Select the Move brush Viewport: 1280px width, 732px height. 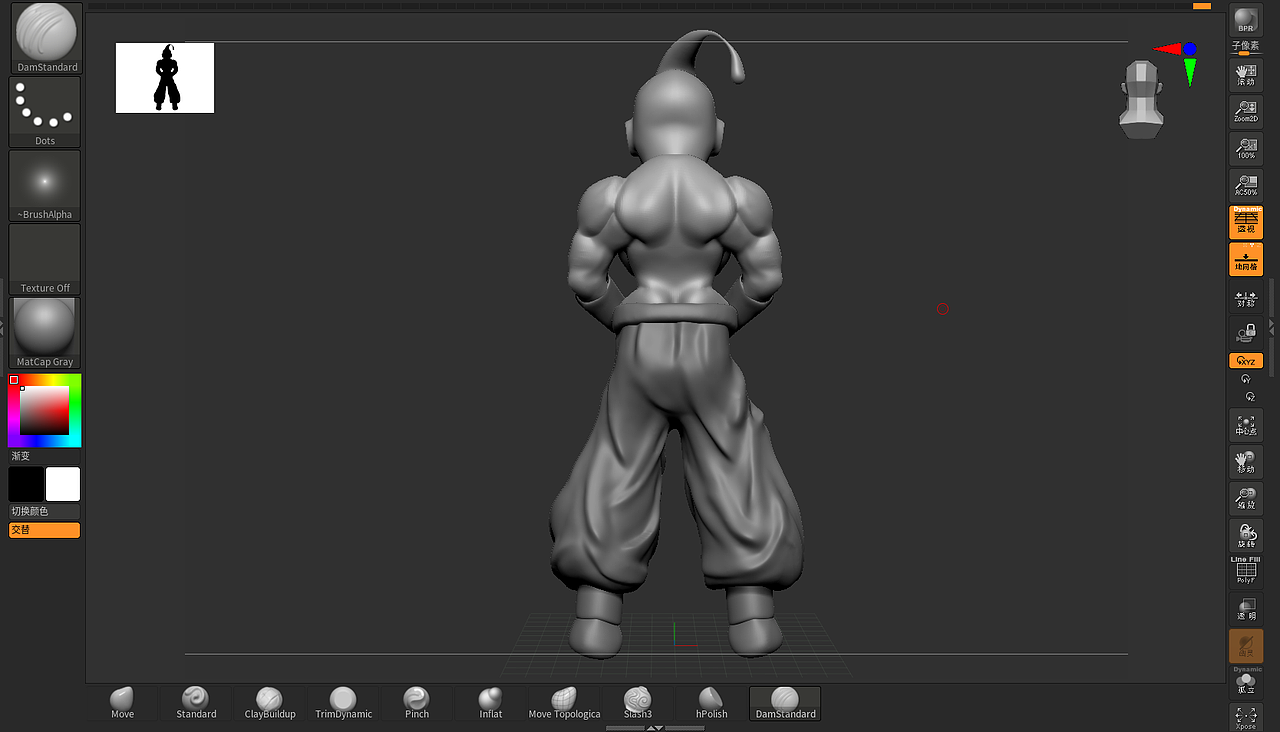[x=122, y=703]
